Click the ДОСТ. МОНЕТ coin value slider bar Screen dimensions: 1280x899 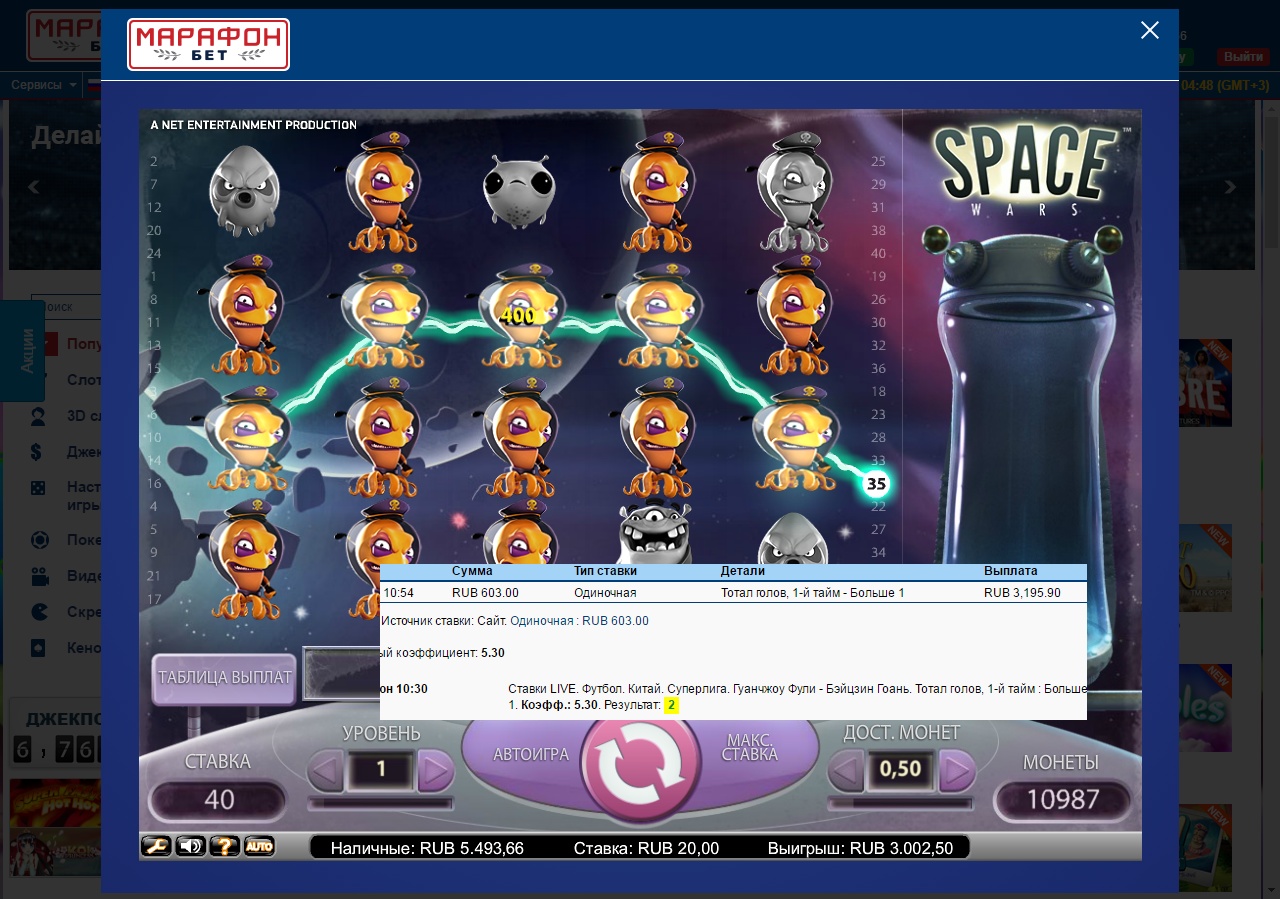[x=901, y=803]
